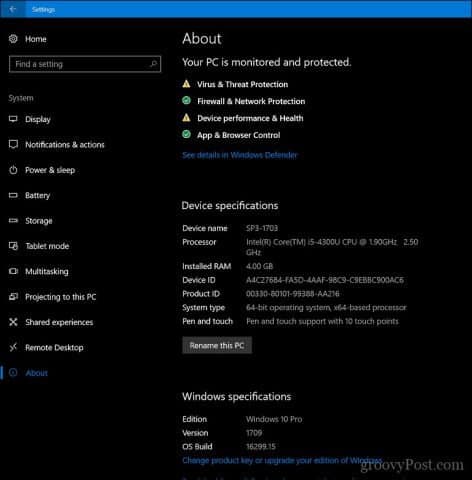Click the Remote Desktop icon
Screen dimensions: 472x480
(13, 347)
